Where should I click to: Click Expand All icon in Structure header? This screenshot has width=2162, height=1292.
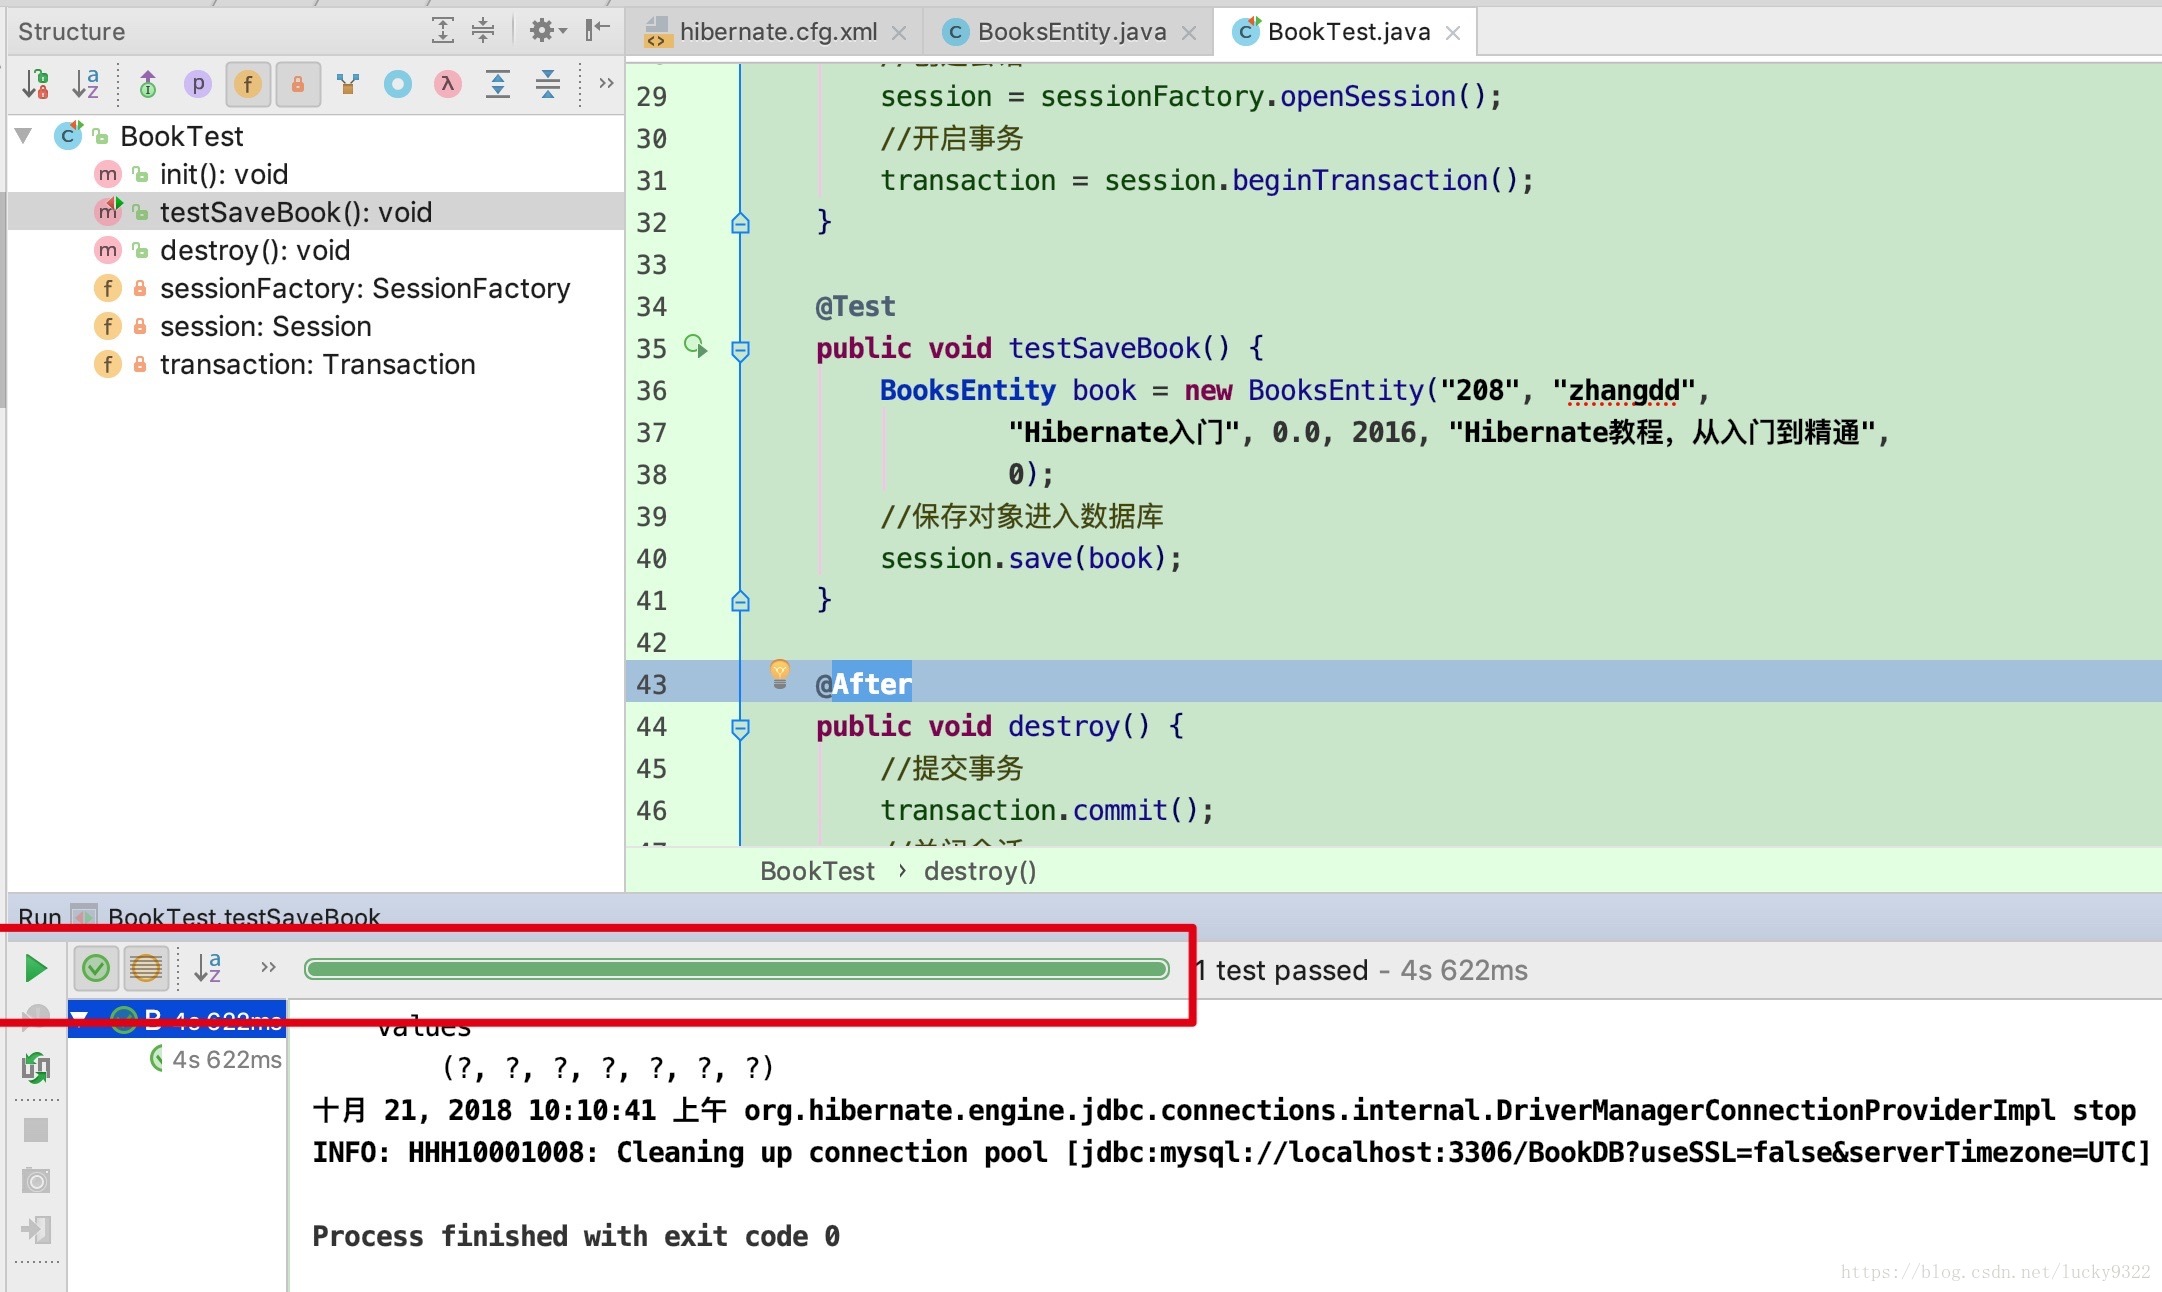[x=443, y=31]
